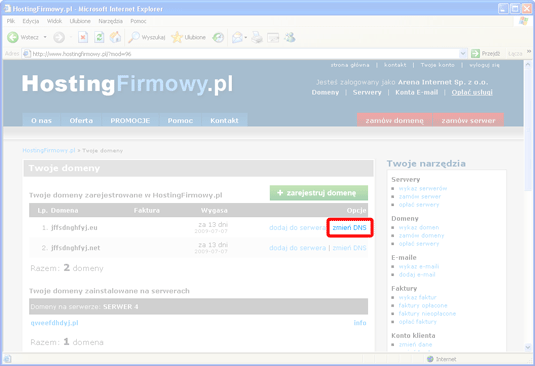Click the Twoje konto top link
Image resolution: width=535 pixels, height=366 pixels.
coord(437,65)
